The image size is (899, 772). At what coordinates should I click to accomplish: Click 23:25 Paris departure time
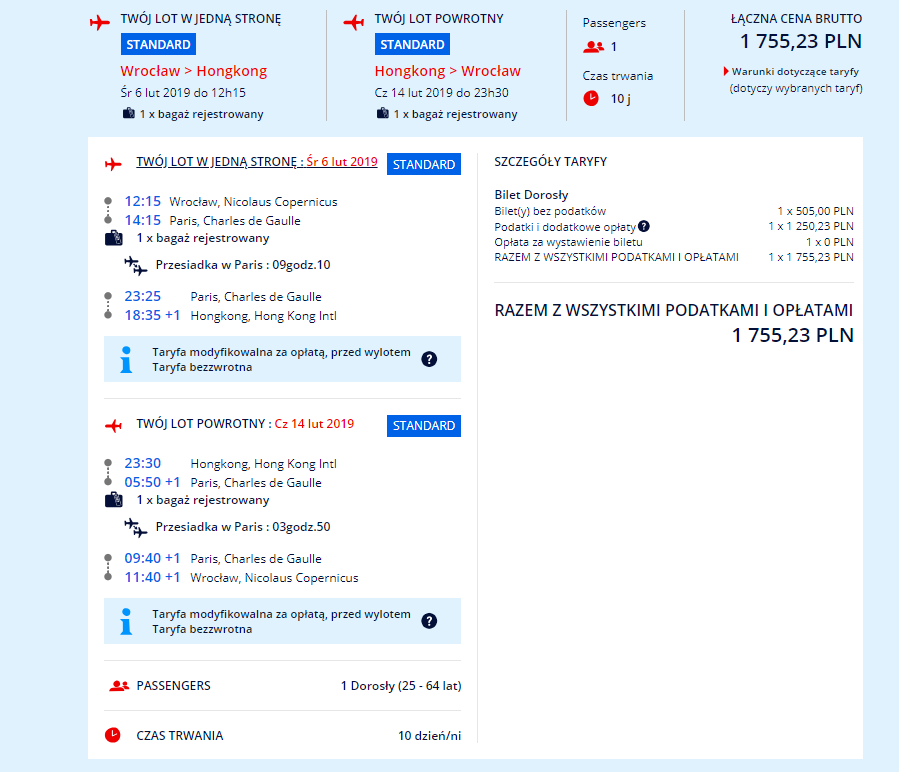click(143, 296)
